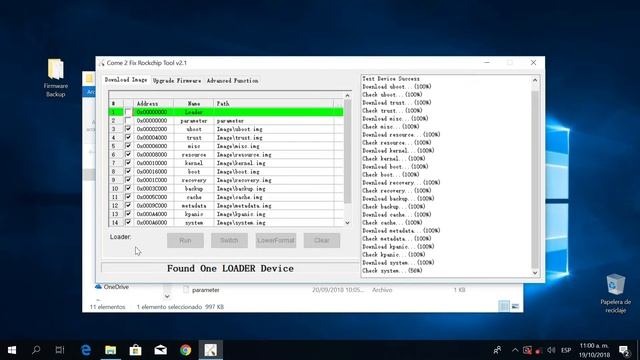Open Microsoft Store from taskbar
This screenshot has height=360, width=640.
coord(136,350)
